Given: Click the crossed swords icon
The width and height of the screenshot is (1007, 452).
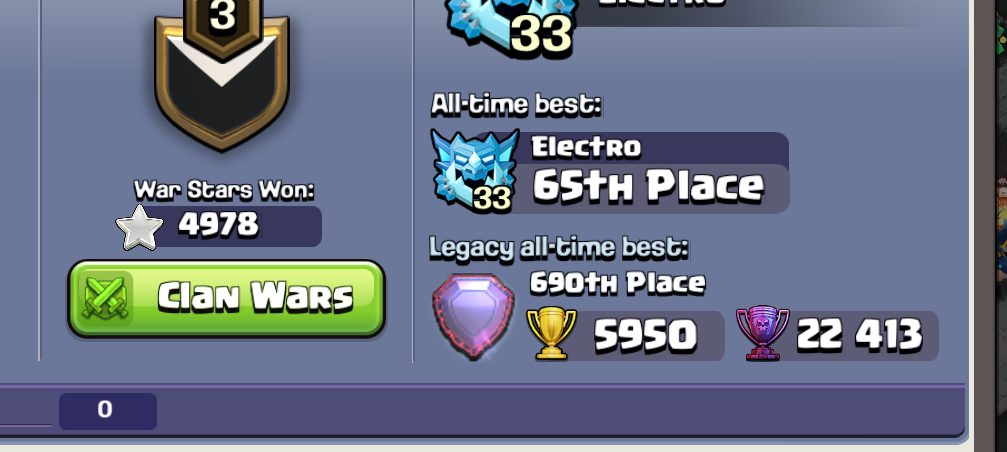Looking at the screenshot, I should click(106, 299).
